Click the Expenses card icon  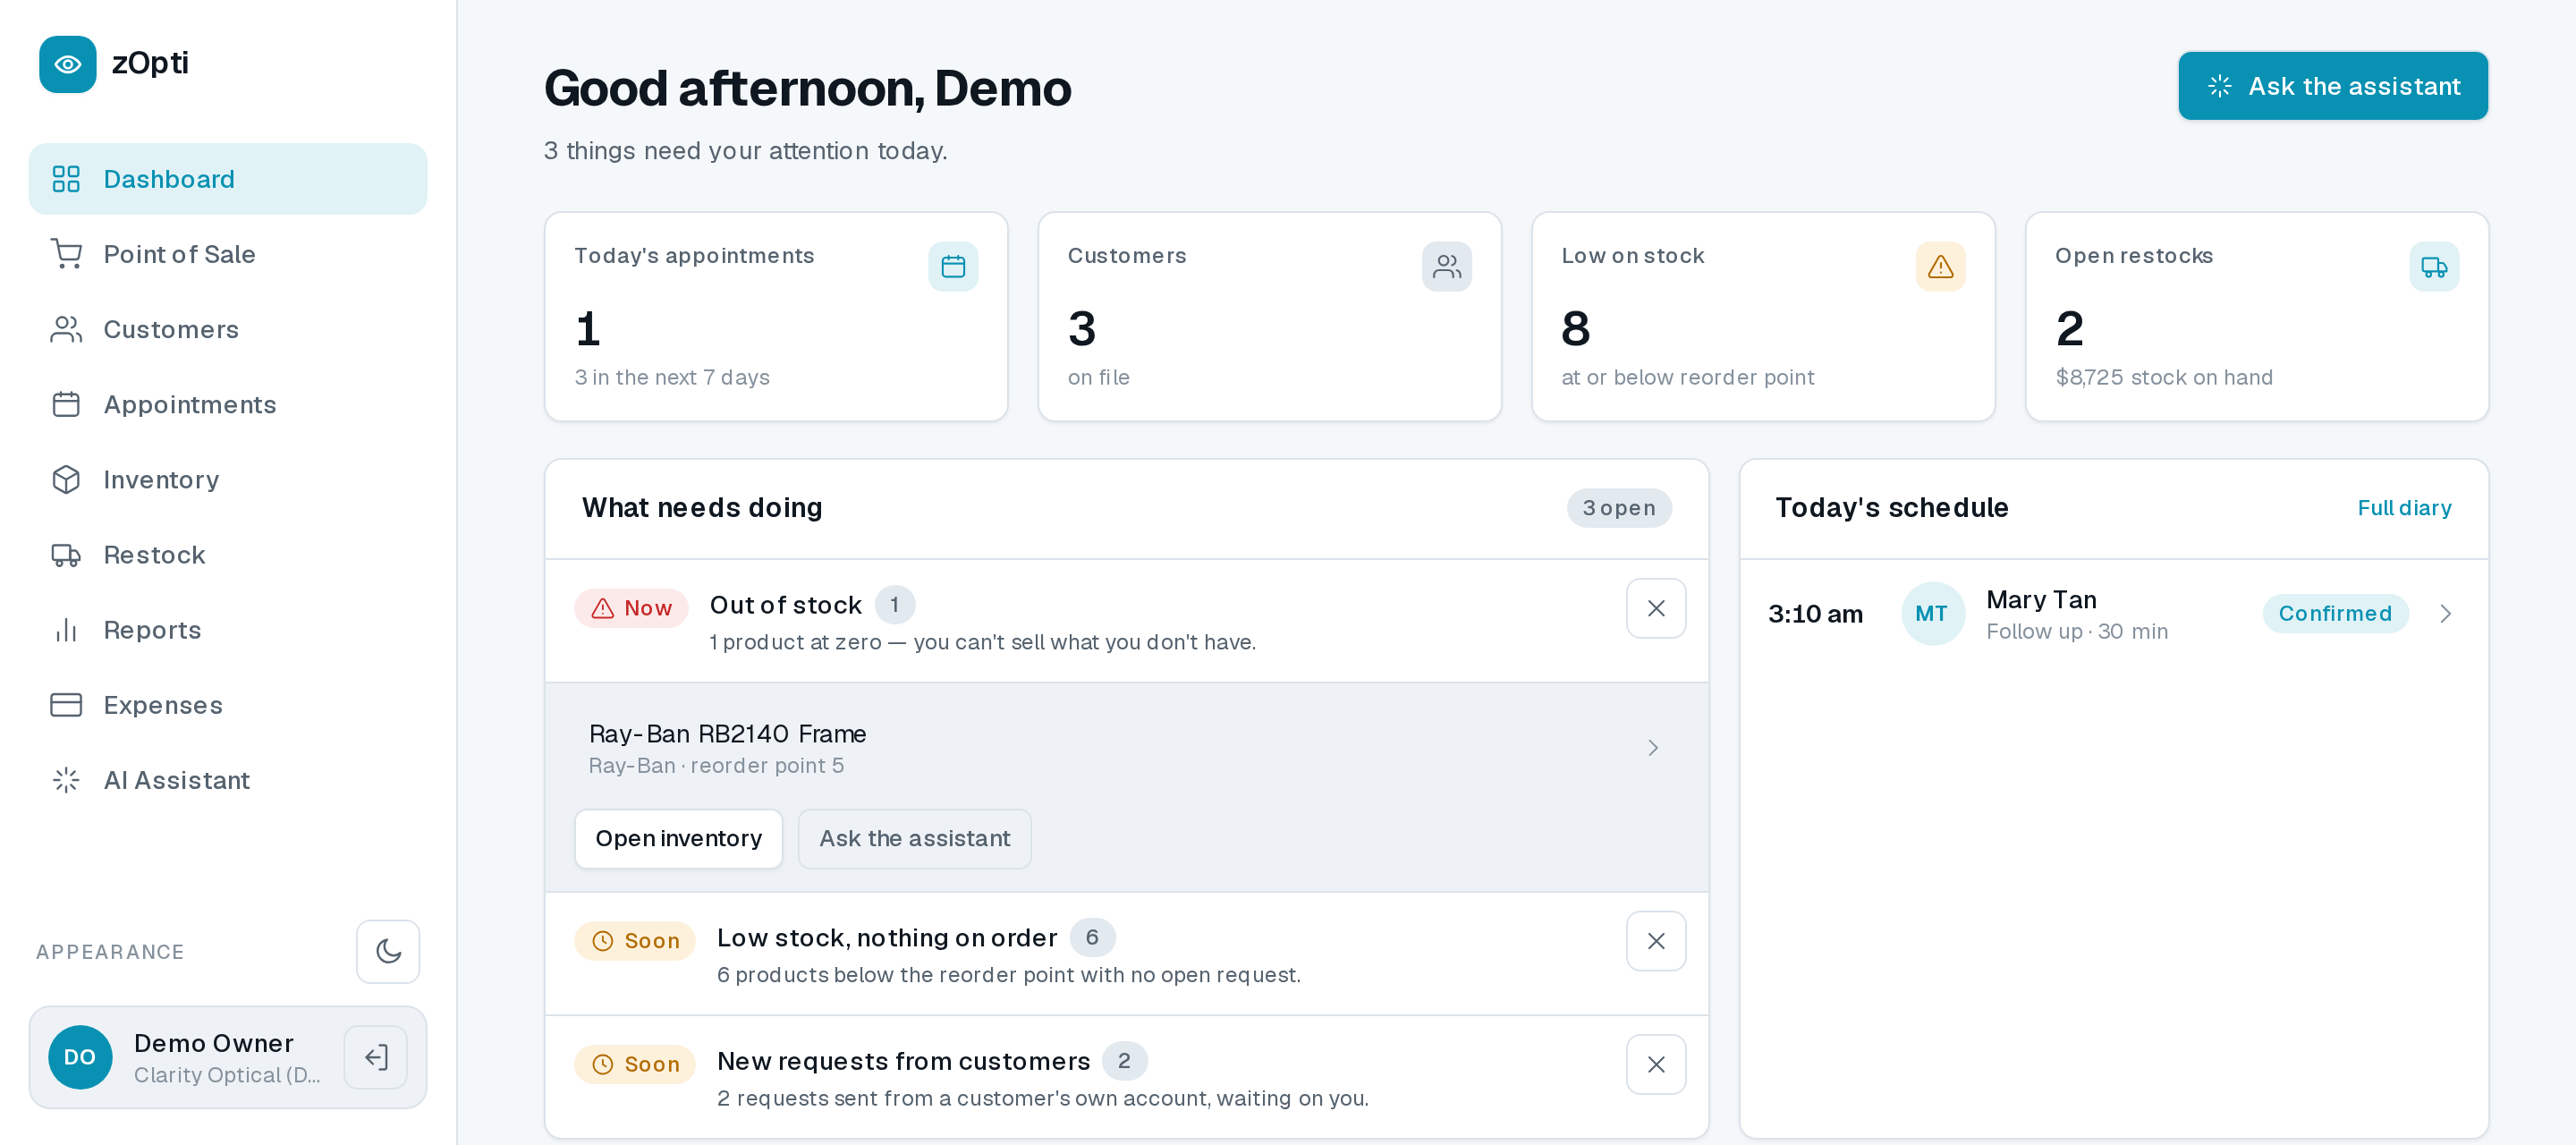pyautogui.click(x=66, y=705)
